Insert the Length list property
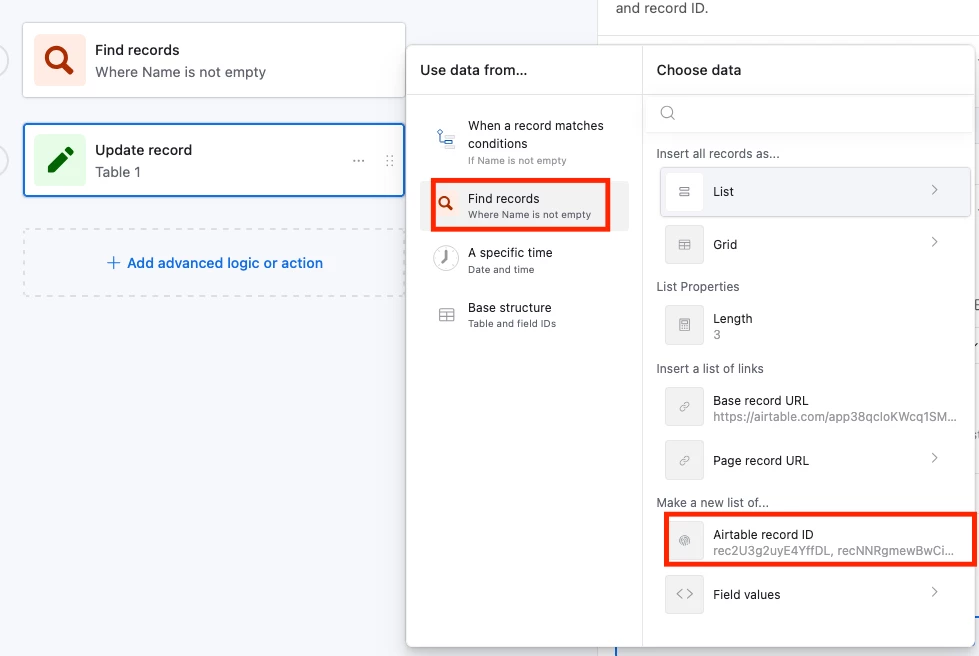The width and height of the screenshot is (979, 656). coord(815,325)
